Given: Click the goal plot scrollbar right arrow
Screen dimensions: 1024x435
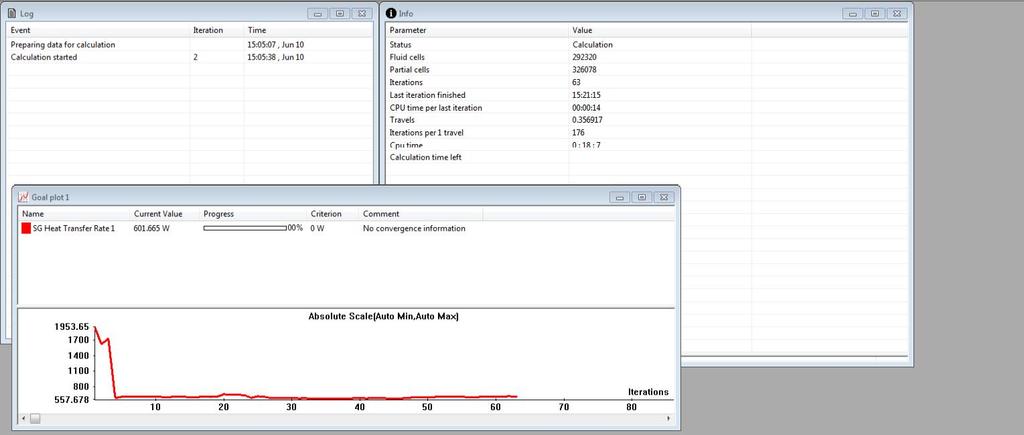Looking at the screenshot, I should [668, 418].
